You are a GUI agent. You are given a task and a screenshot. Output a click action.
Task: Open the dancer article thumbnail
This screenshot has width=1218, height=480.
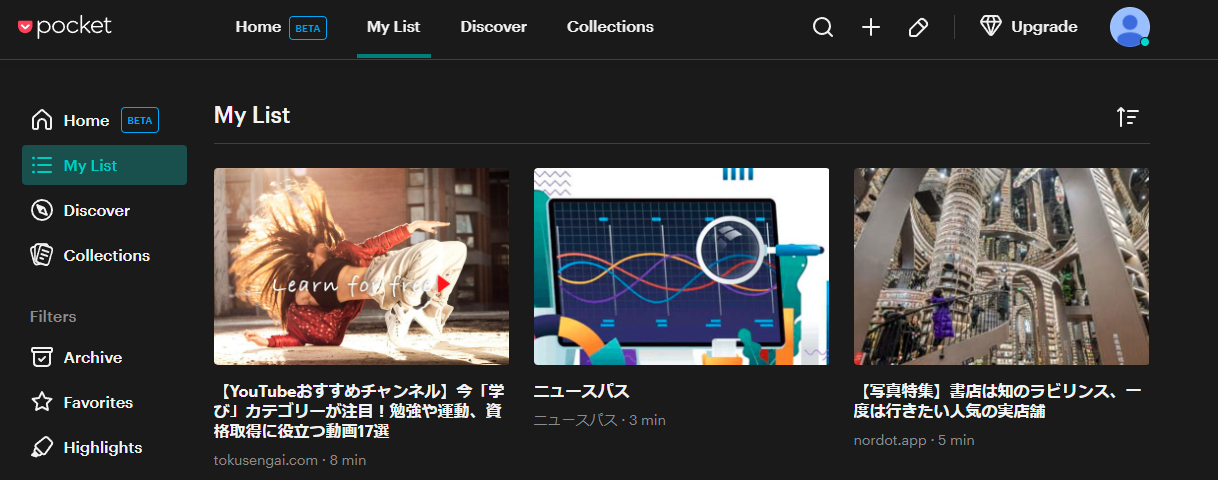pyautogui.click(x=361, y=266)
